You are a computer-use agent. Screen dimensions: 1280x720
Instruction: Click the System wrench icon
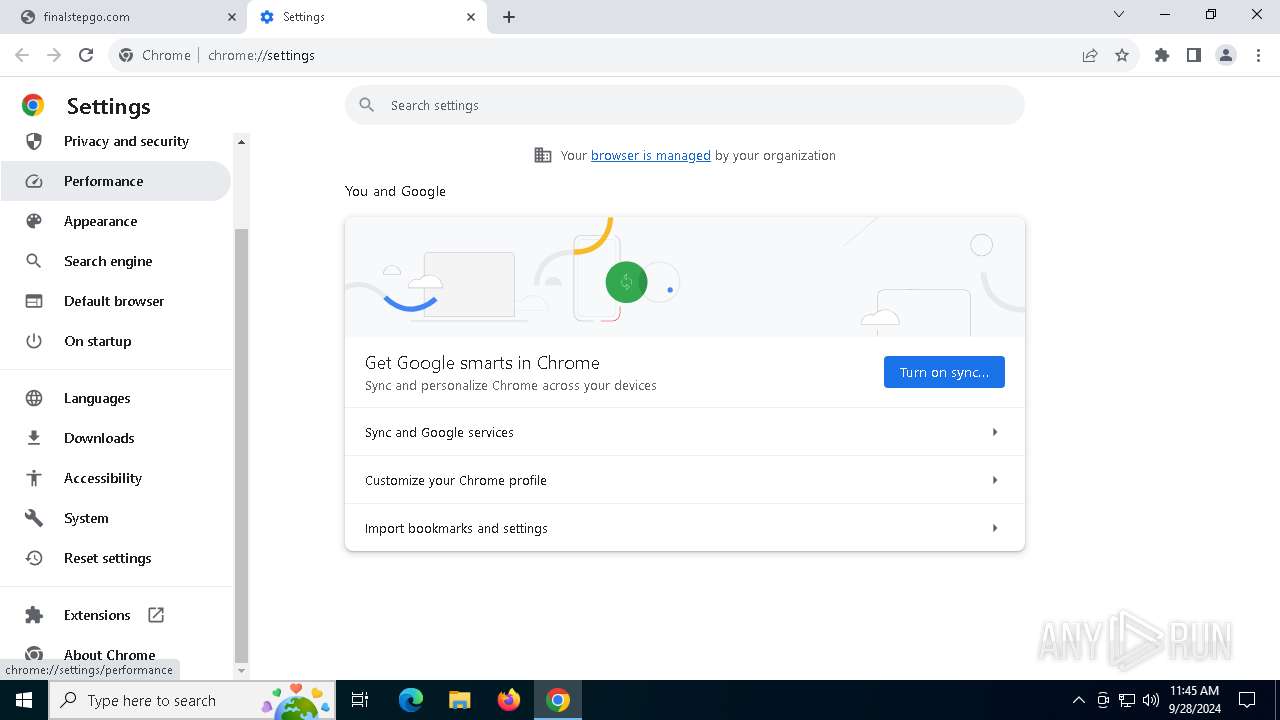coord(34,518)
